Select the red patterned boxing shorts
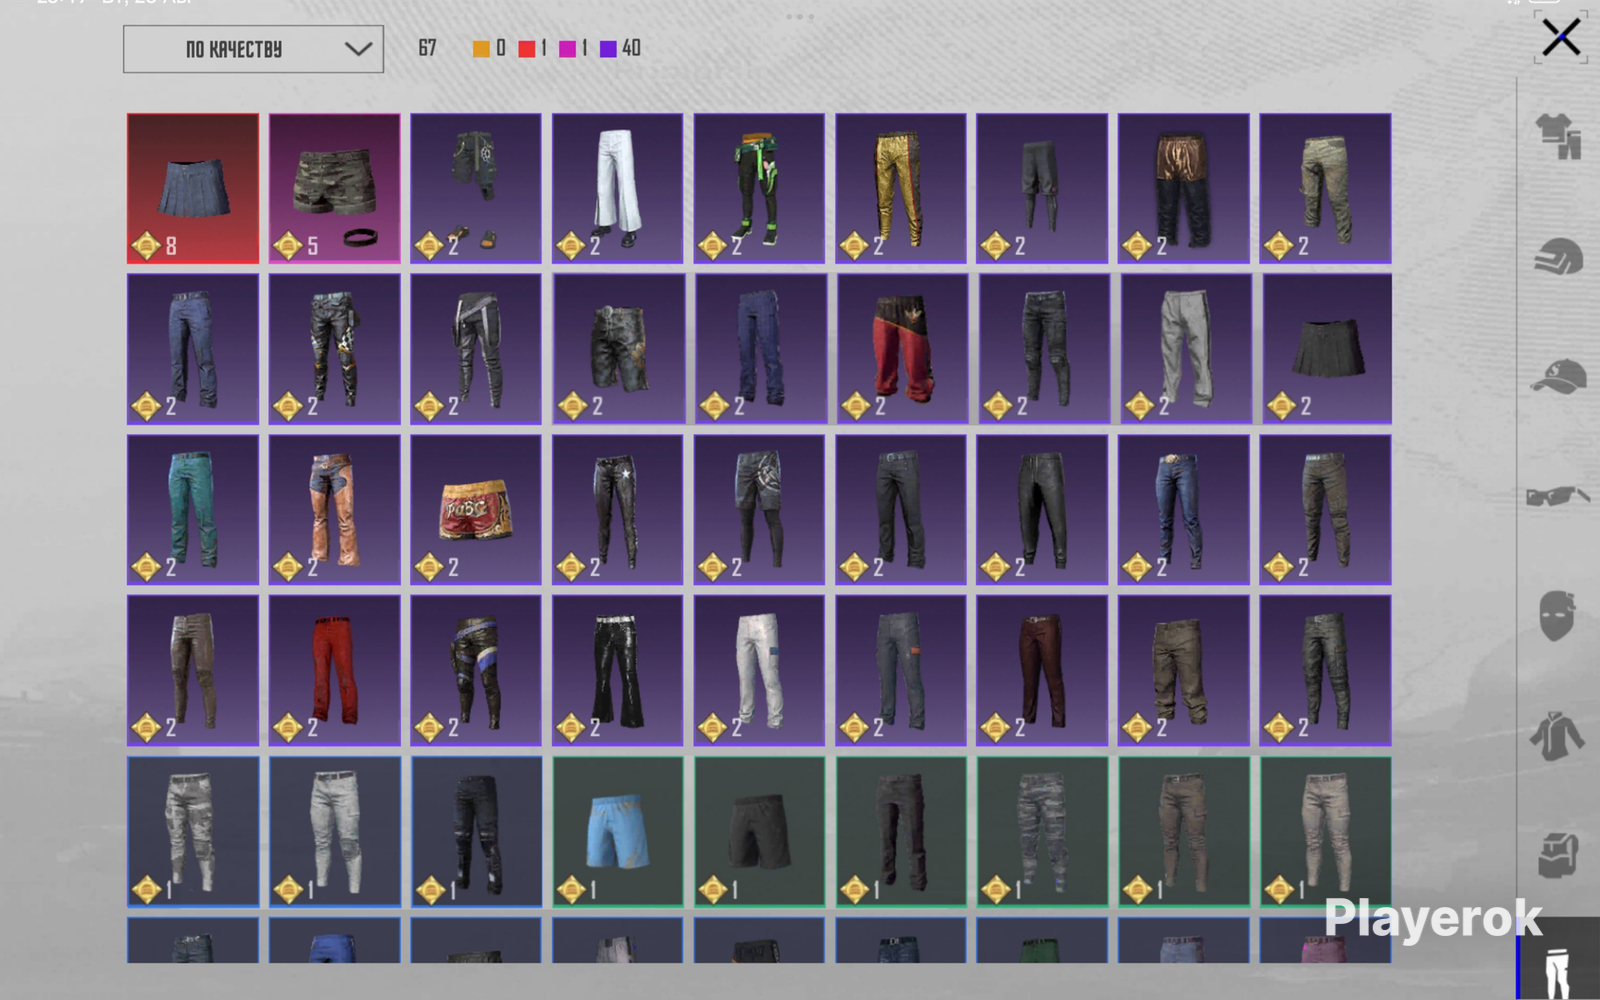 [x=476, y=509]
